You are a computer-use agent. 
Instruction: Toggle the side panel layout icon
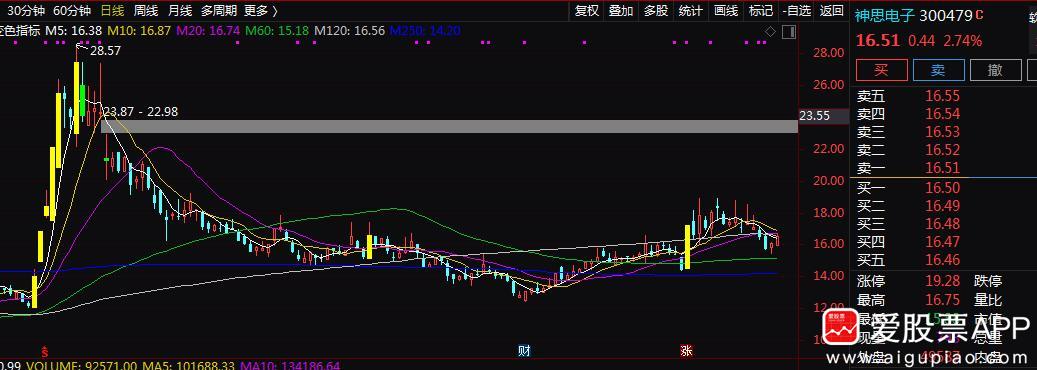788,31
